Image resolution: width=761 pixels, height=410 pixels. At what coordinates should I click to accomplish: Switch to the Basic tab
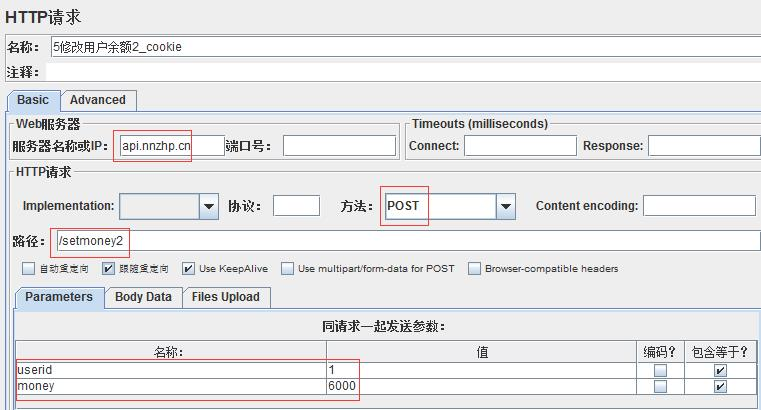click(33, 100)
